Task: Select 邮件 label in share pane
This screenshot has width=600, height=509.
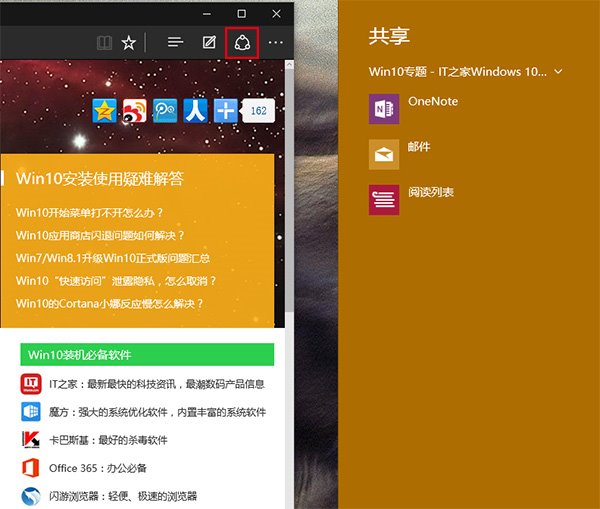Action: 419,147
